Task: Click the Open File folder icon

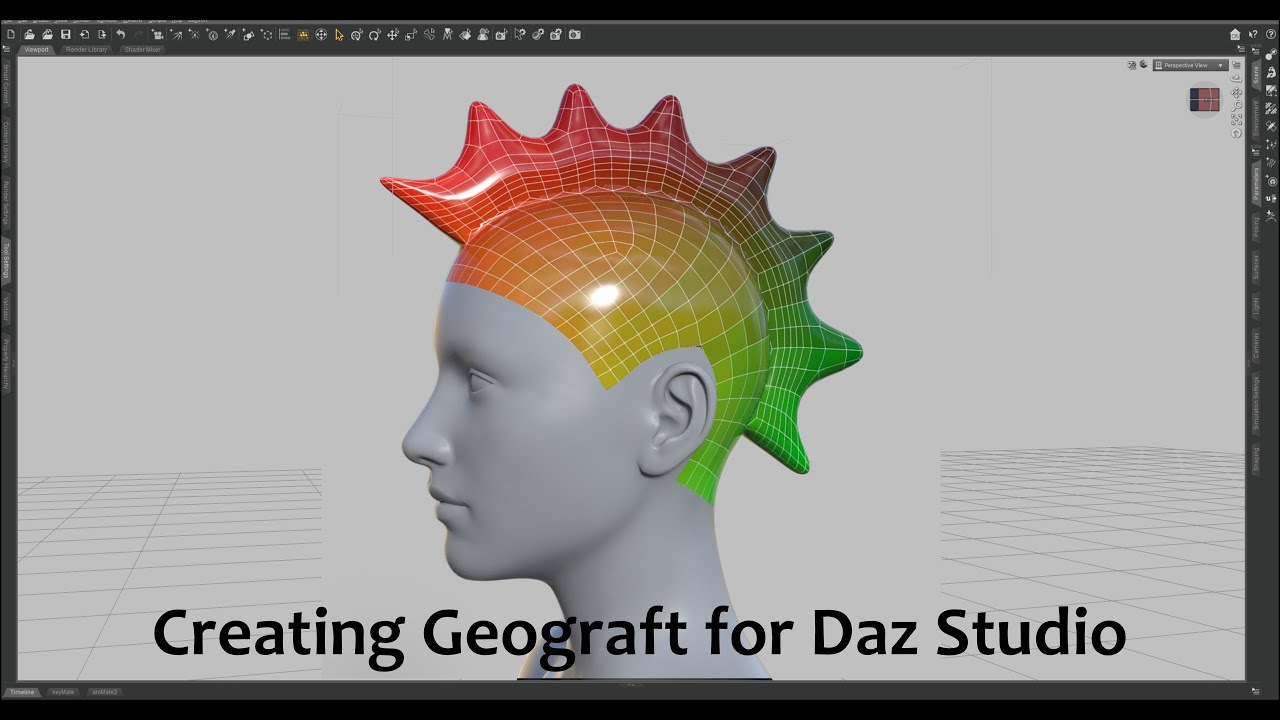Action: pyautogui.click(x=29, y=34)
